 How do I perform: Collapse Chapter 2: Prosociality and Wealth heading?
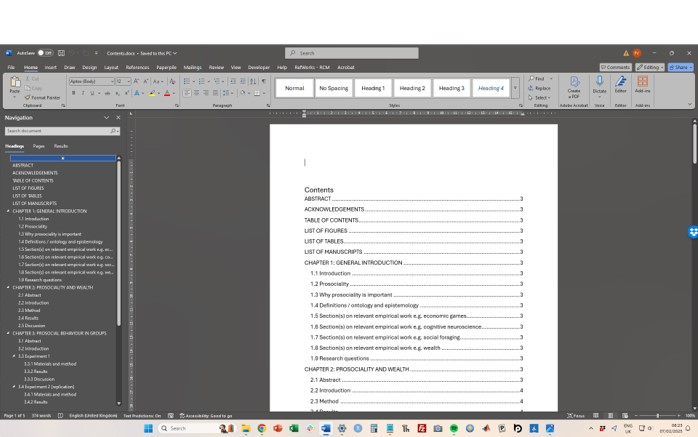pos(9,287)
